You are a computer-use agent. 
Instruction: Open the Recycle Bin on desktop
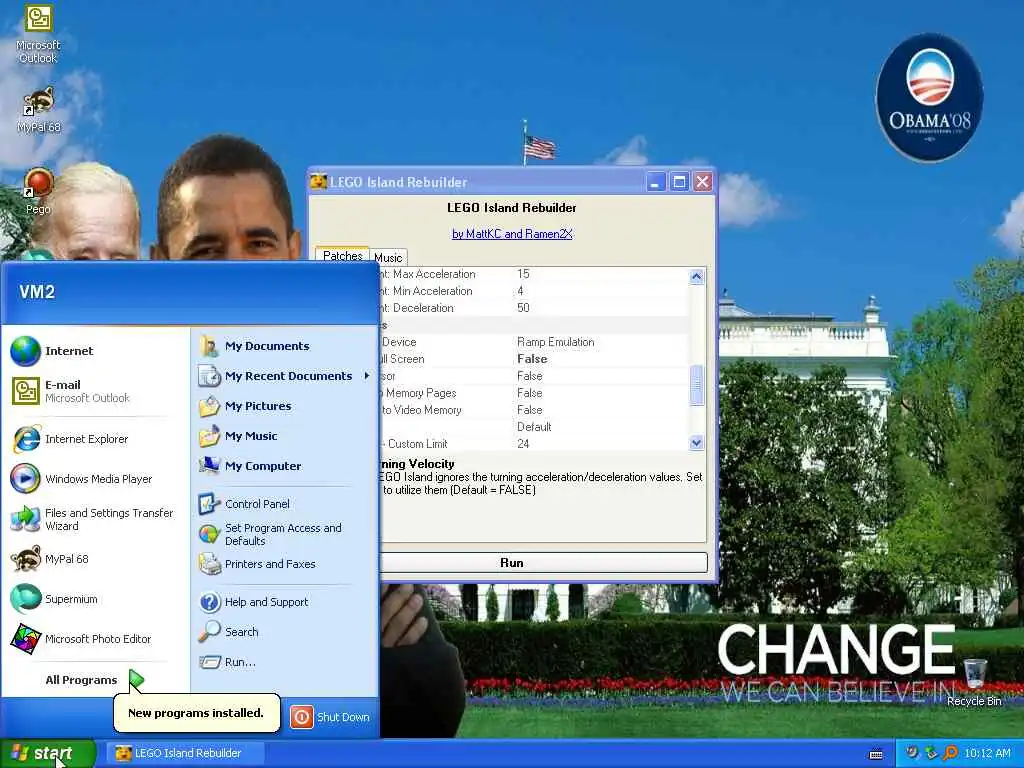[x=974, y=682]
